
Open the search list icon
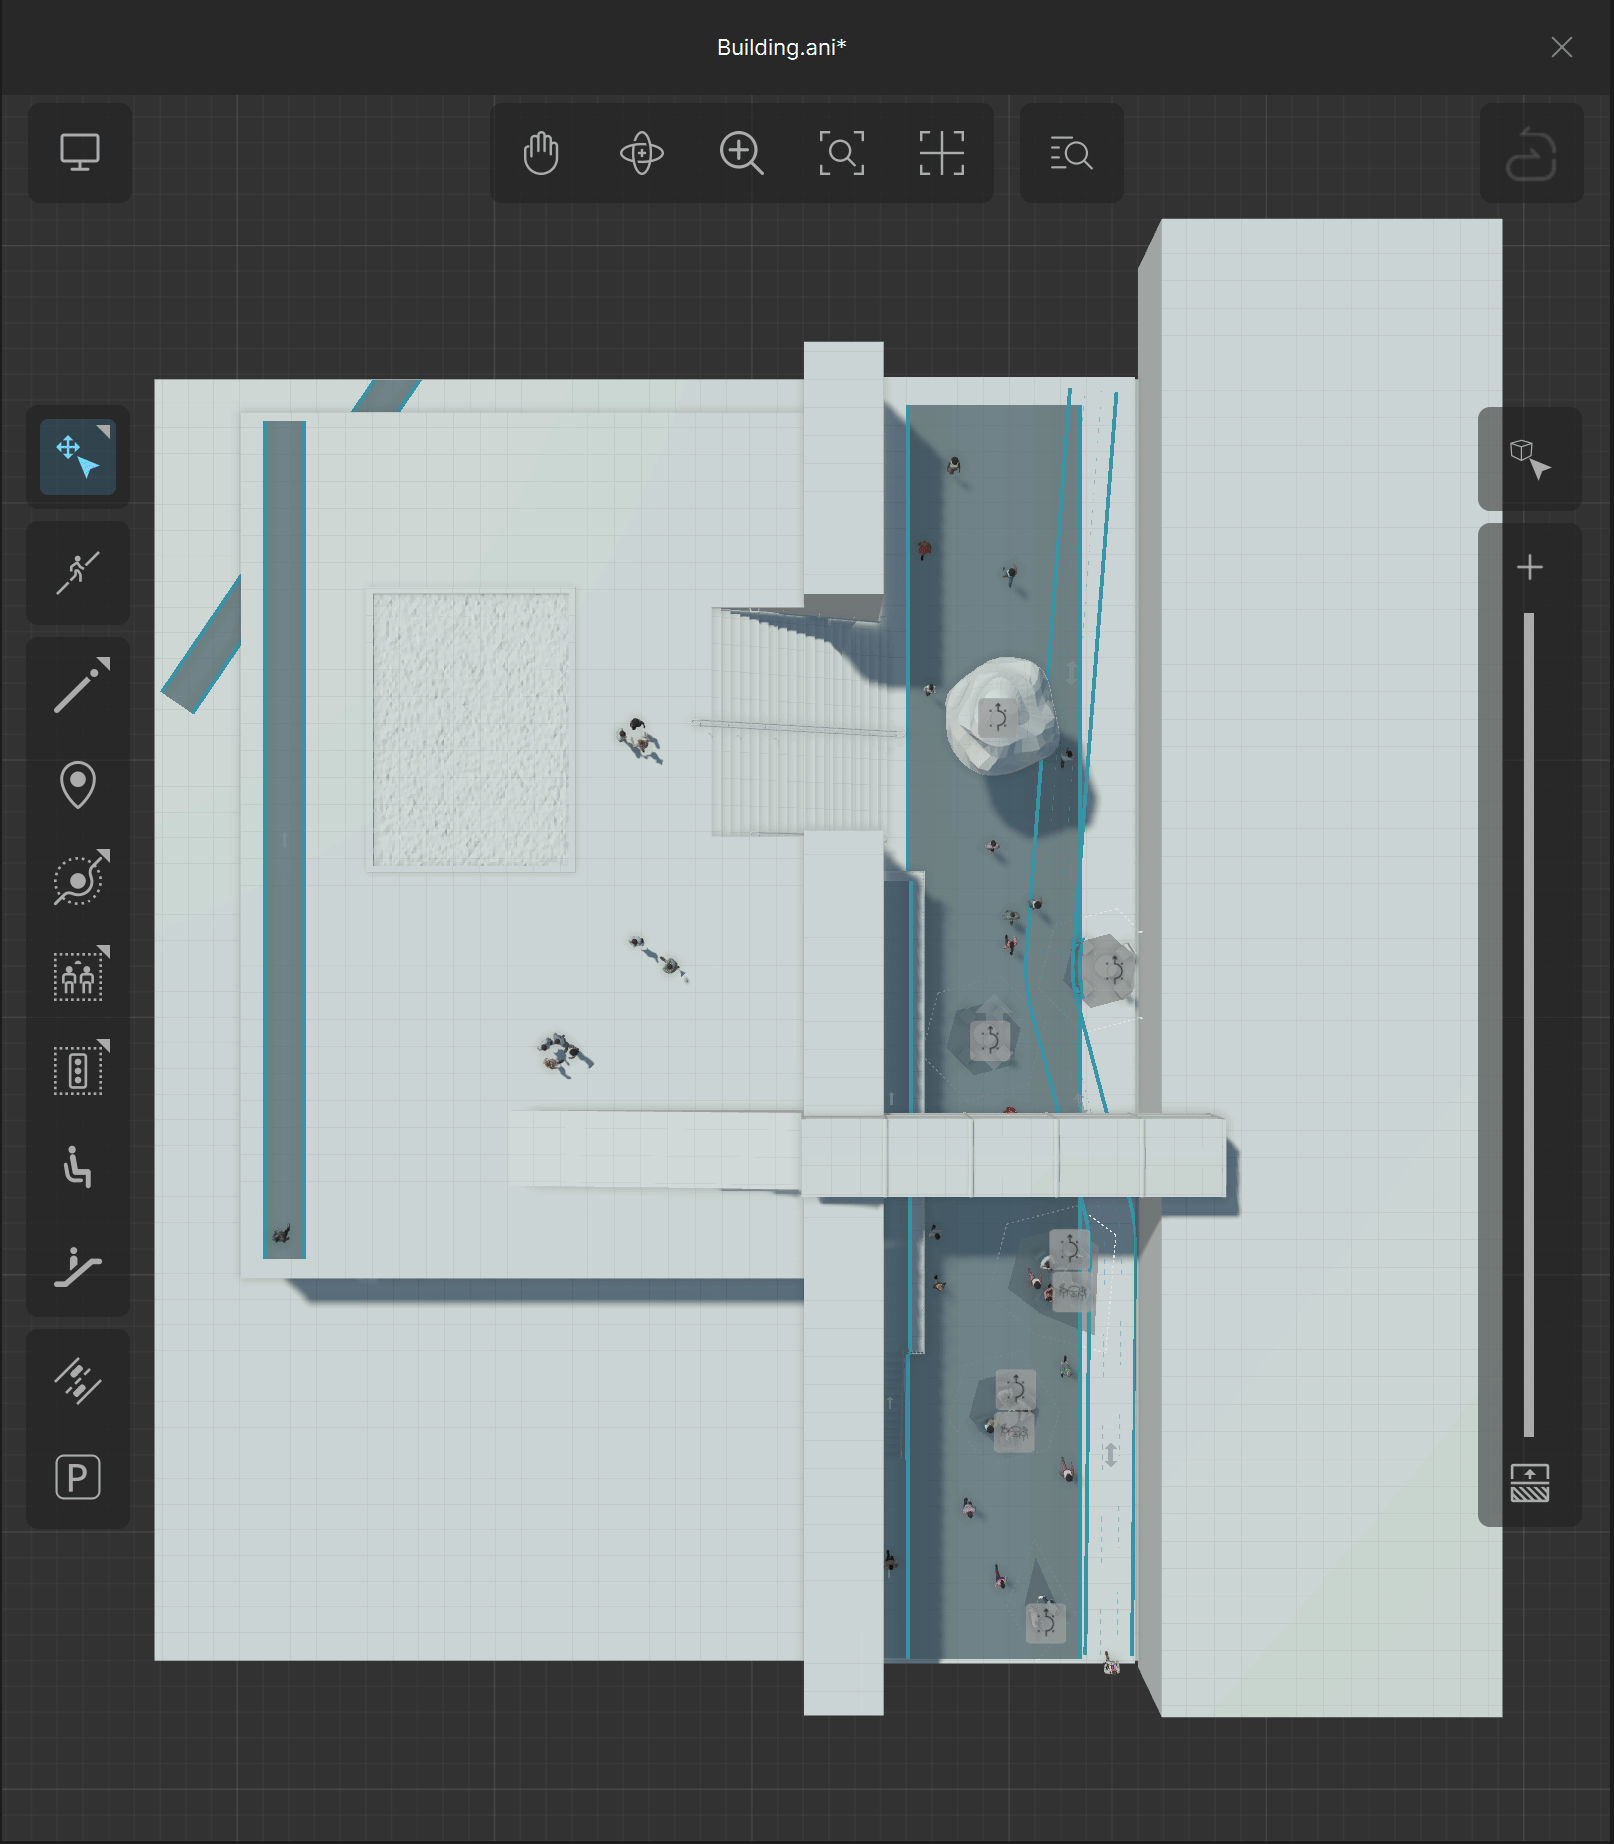click(x=1071, y=153)
